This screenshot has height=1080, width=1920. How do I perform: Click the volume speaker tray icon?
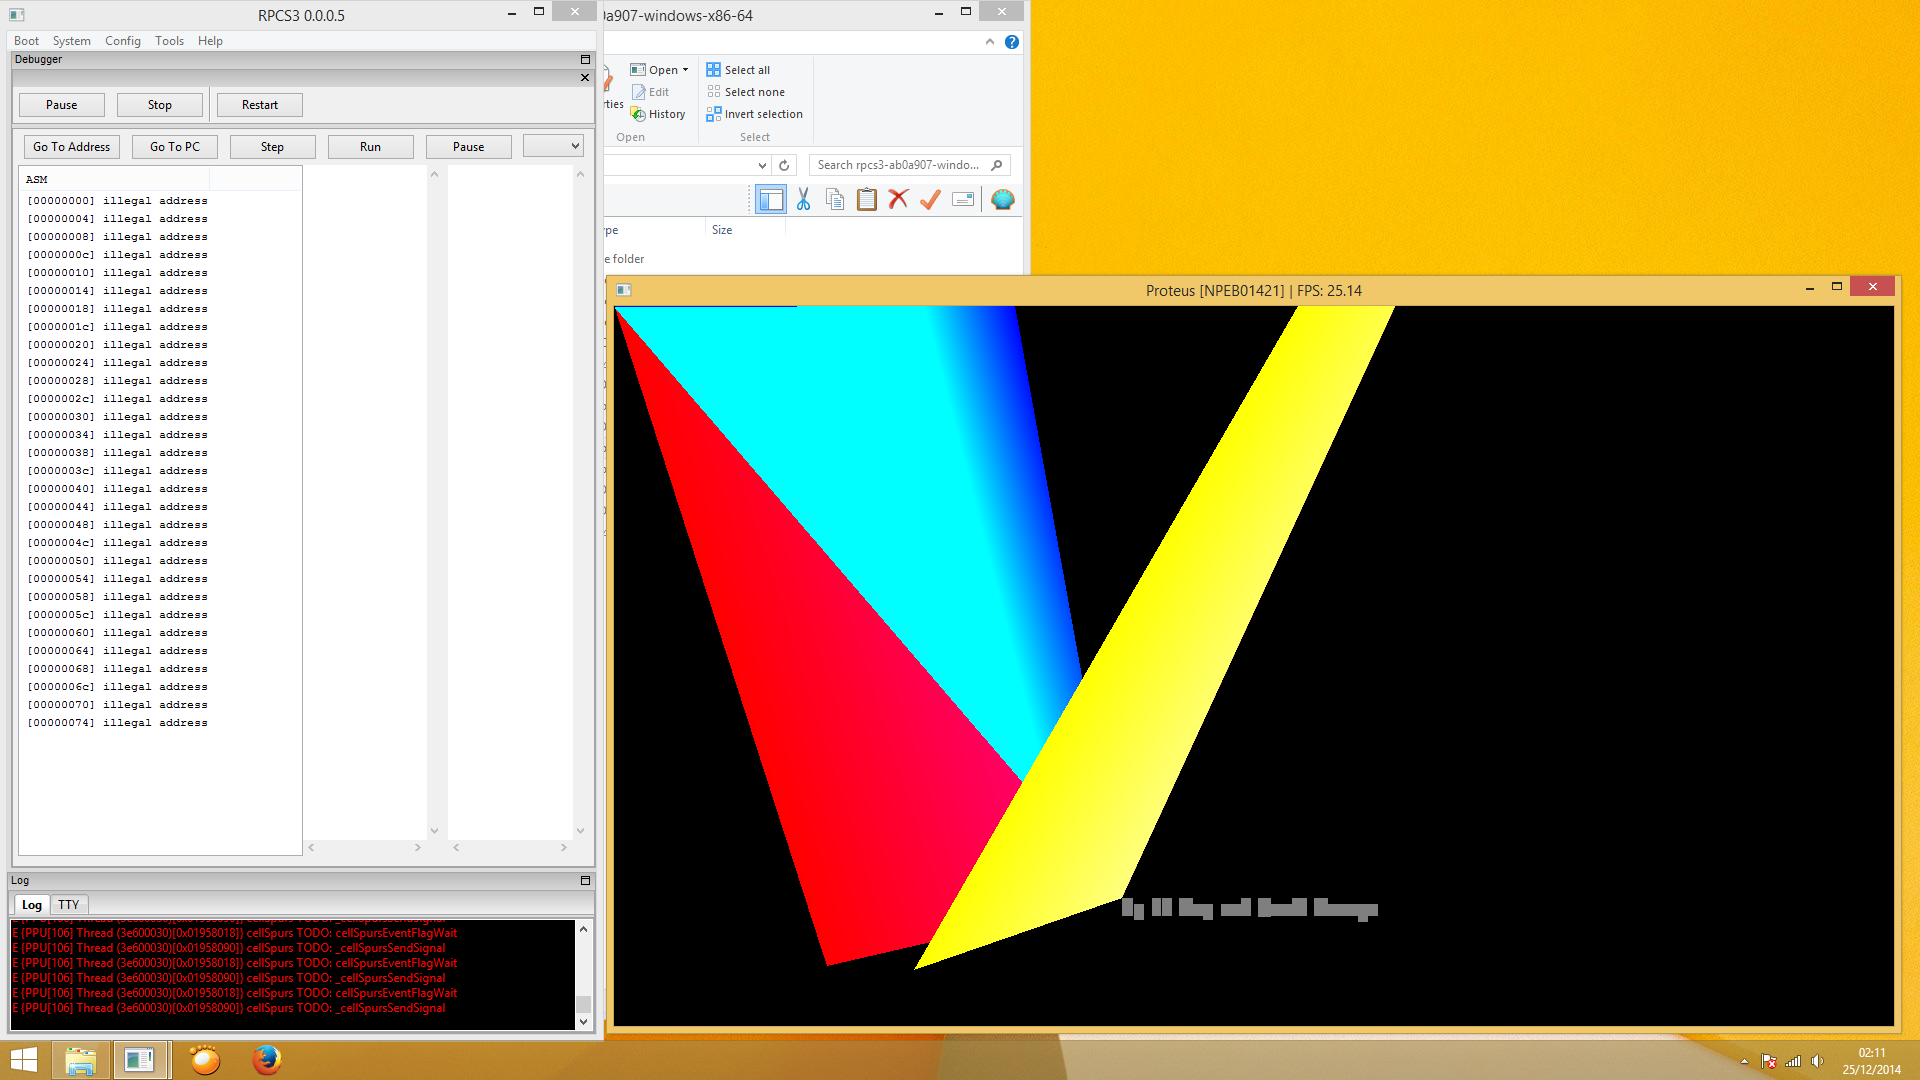tap(1818, 1061)
